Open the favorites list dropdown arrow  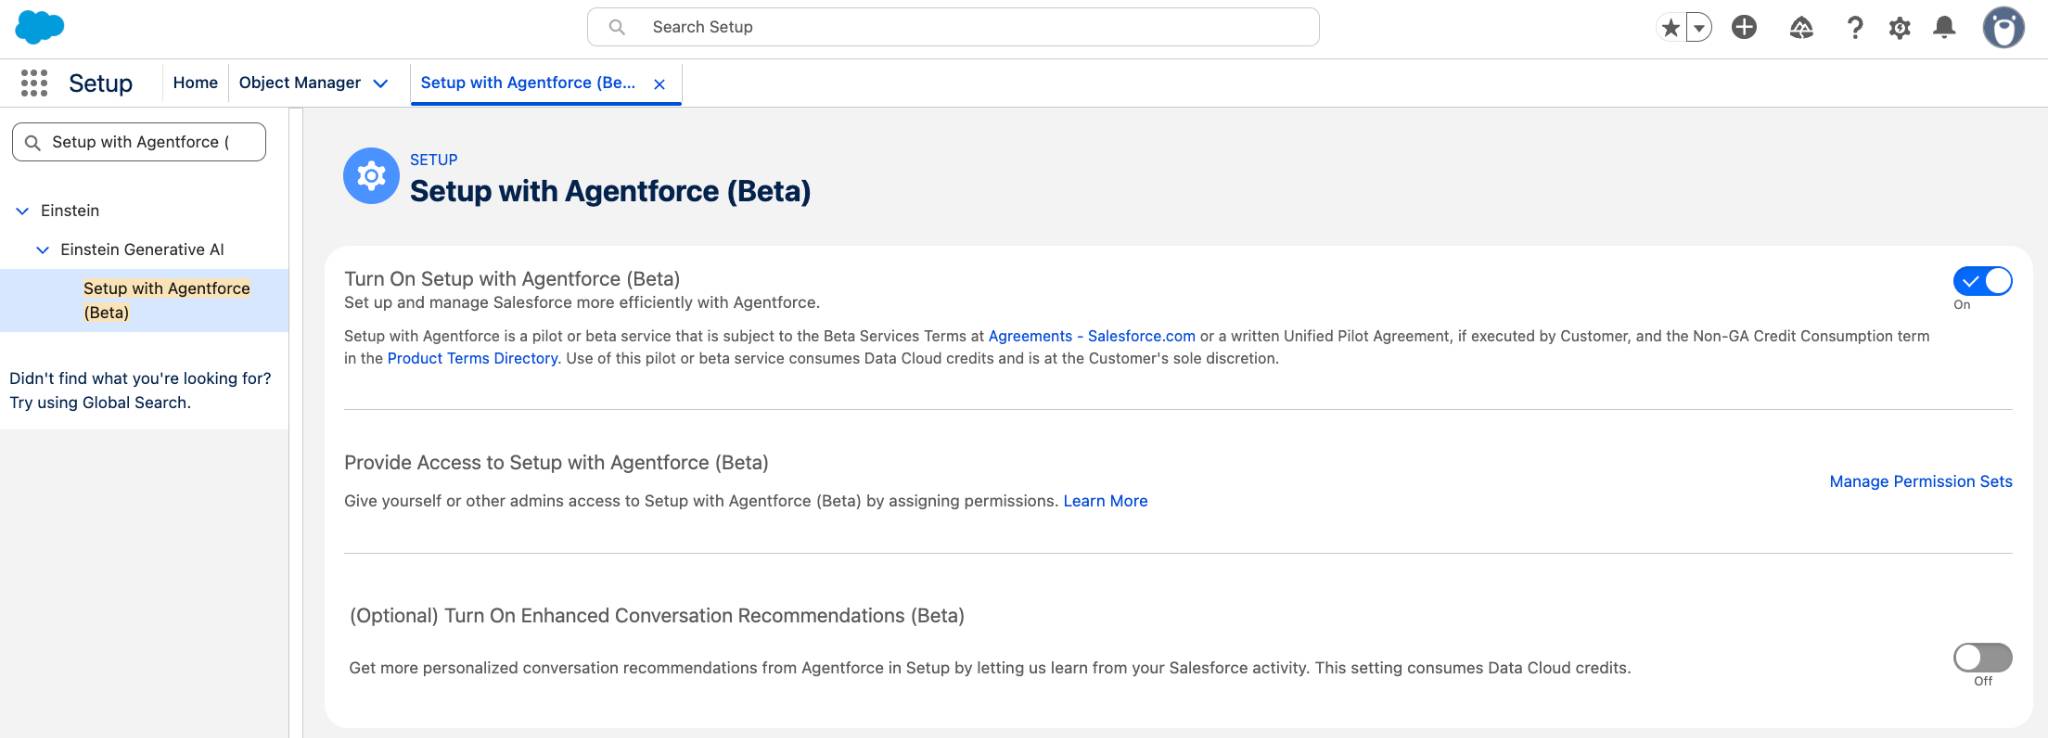tap(1699, 28)
